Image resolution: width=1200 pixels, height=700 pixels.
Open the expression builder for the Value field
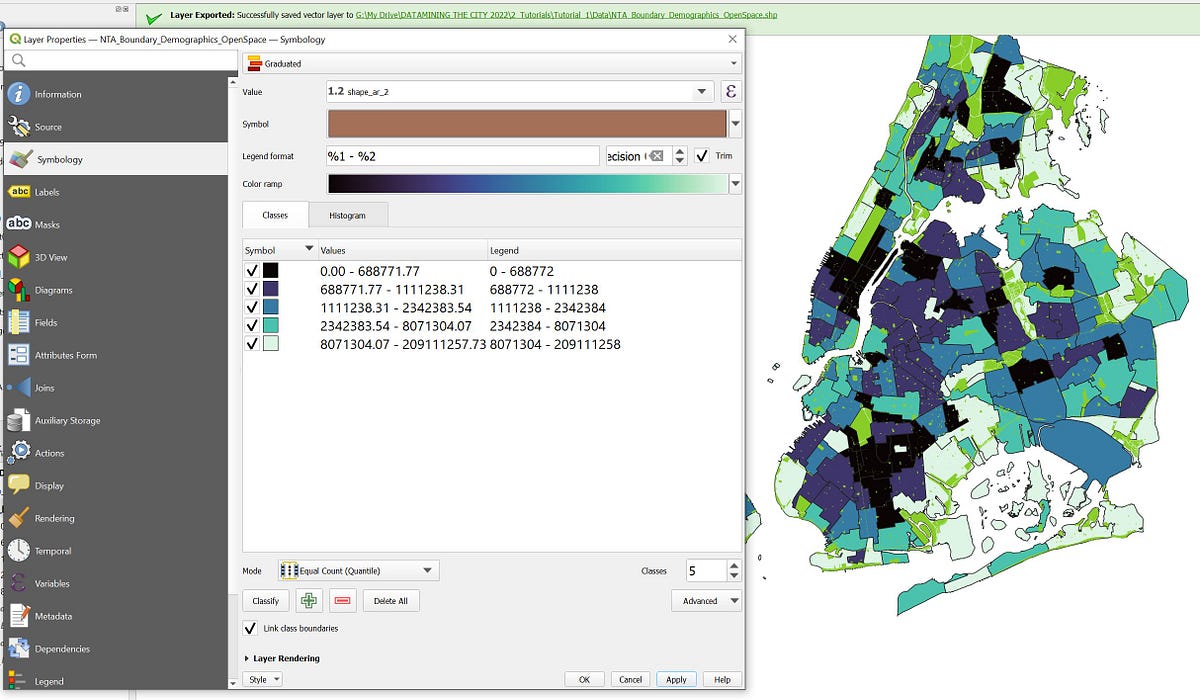click(730, 91)
